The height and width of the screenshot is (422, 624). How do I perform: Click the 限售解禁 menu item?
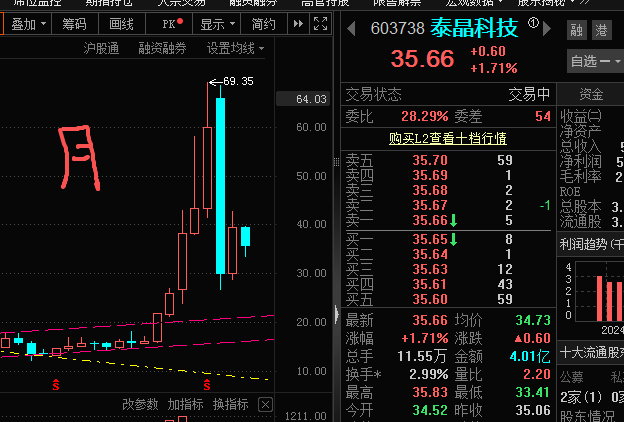click(397, 2)
